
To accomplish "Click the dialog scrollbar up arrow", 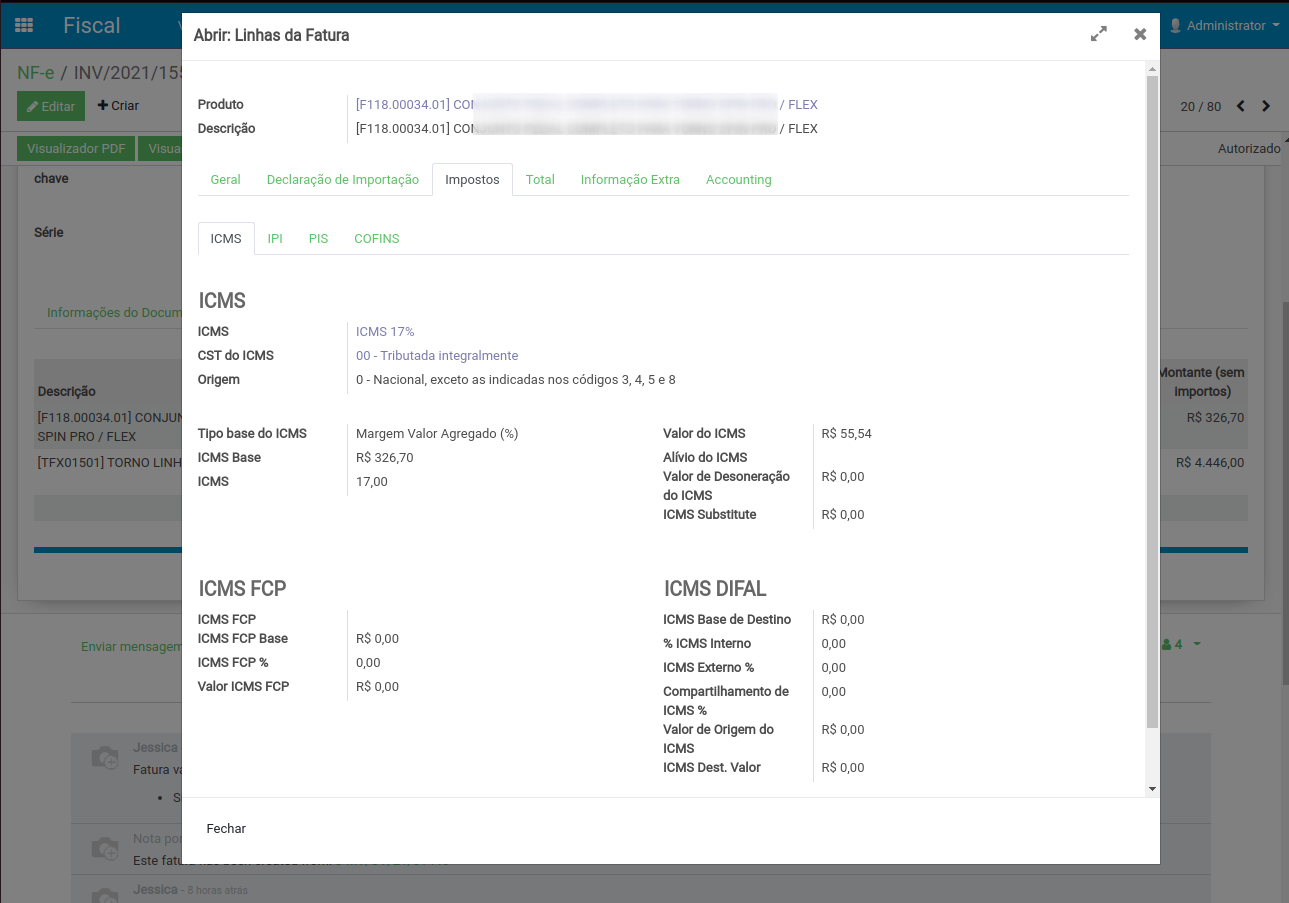I will [1152, 69].
